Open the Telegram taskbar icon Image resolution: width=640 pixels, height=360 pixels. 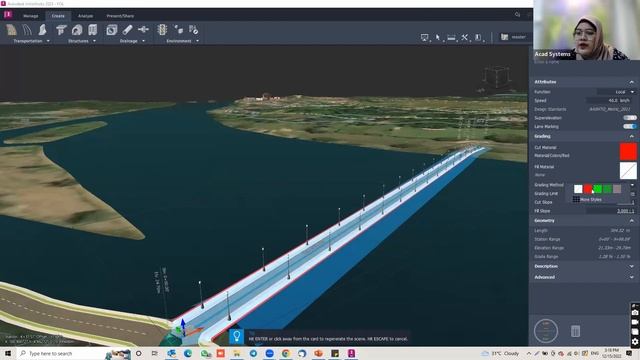click(x=253, y=353)
